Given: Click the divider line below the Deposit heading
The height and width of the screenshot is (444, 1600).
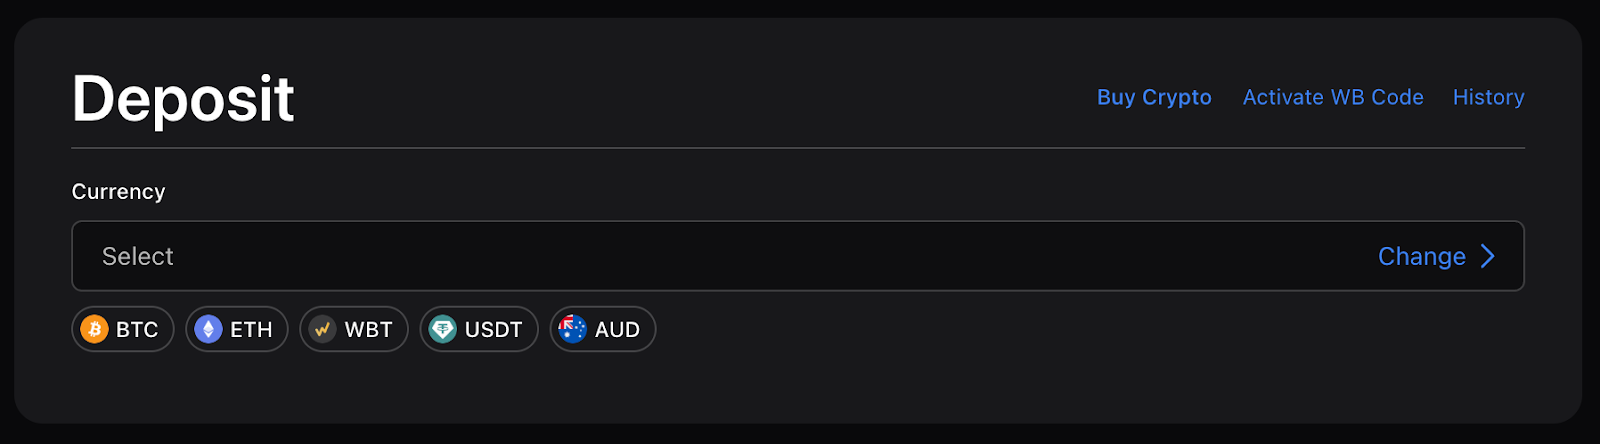Looking at the screenshot, I should [x=798, y=148].
